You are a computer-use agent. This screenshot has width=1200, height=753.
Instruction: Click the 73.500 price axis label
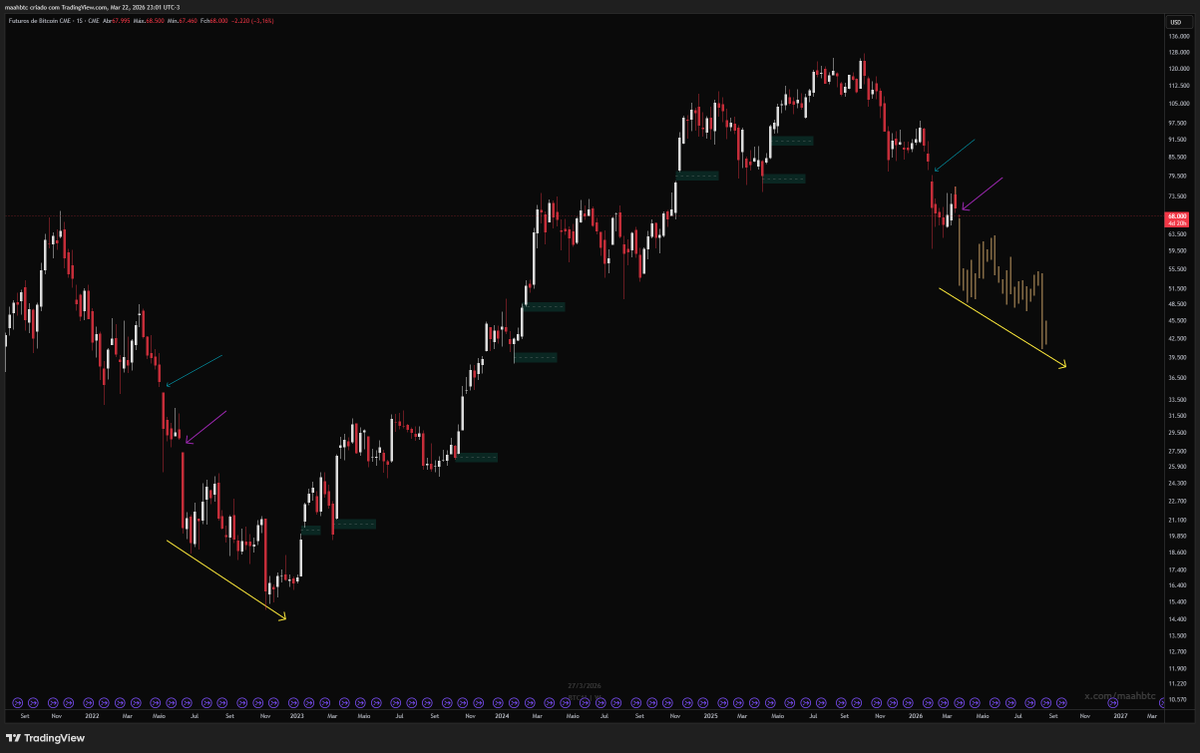(1177, 196)
